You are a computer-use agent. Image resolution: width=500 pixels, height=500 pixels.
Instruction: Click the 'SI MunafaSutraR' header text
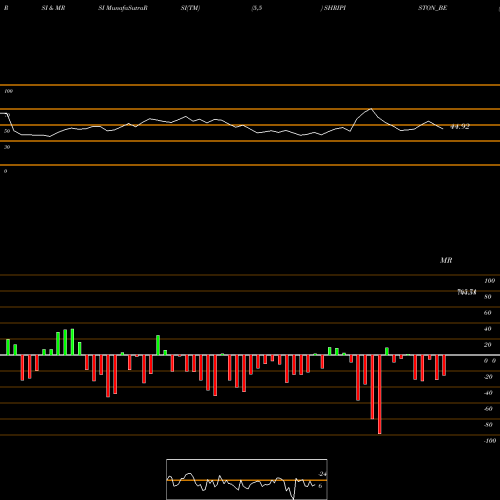[123, 8]
